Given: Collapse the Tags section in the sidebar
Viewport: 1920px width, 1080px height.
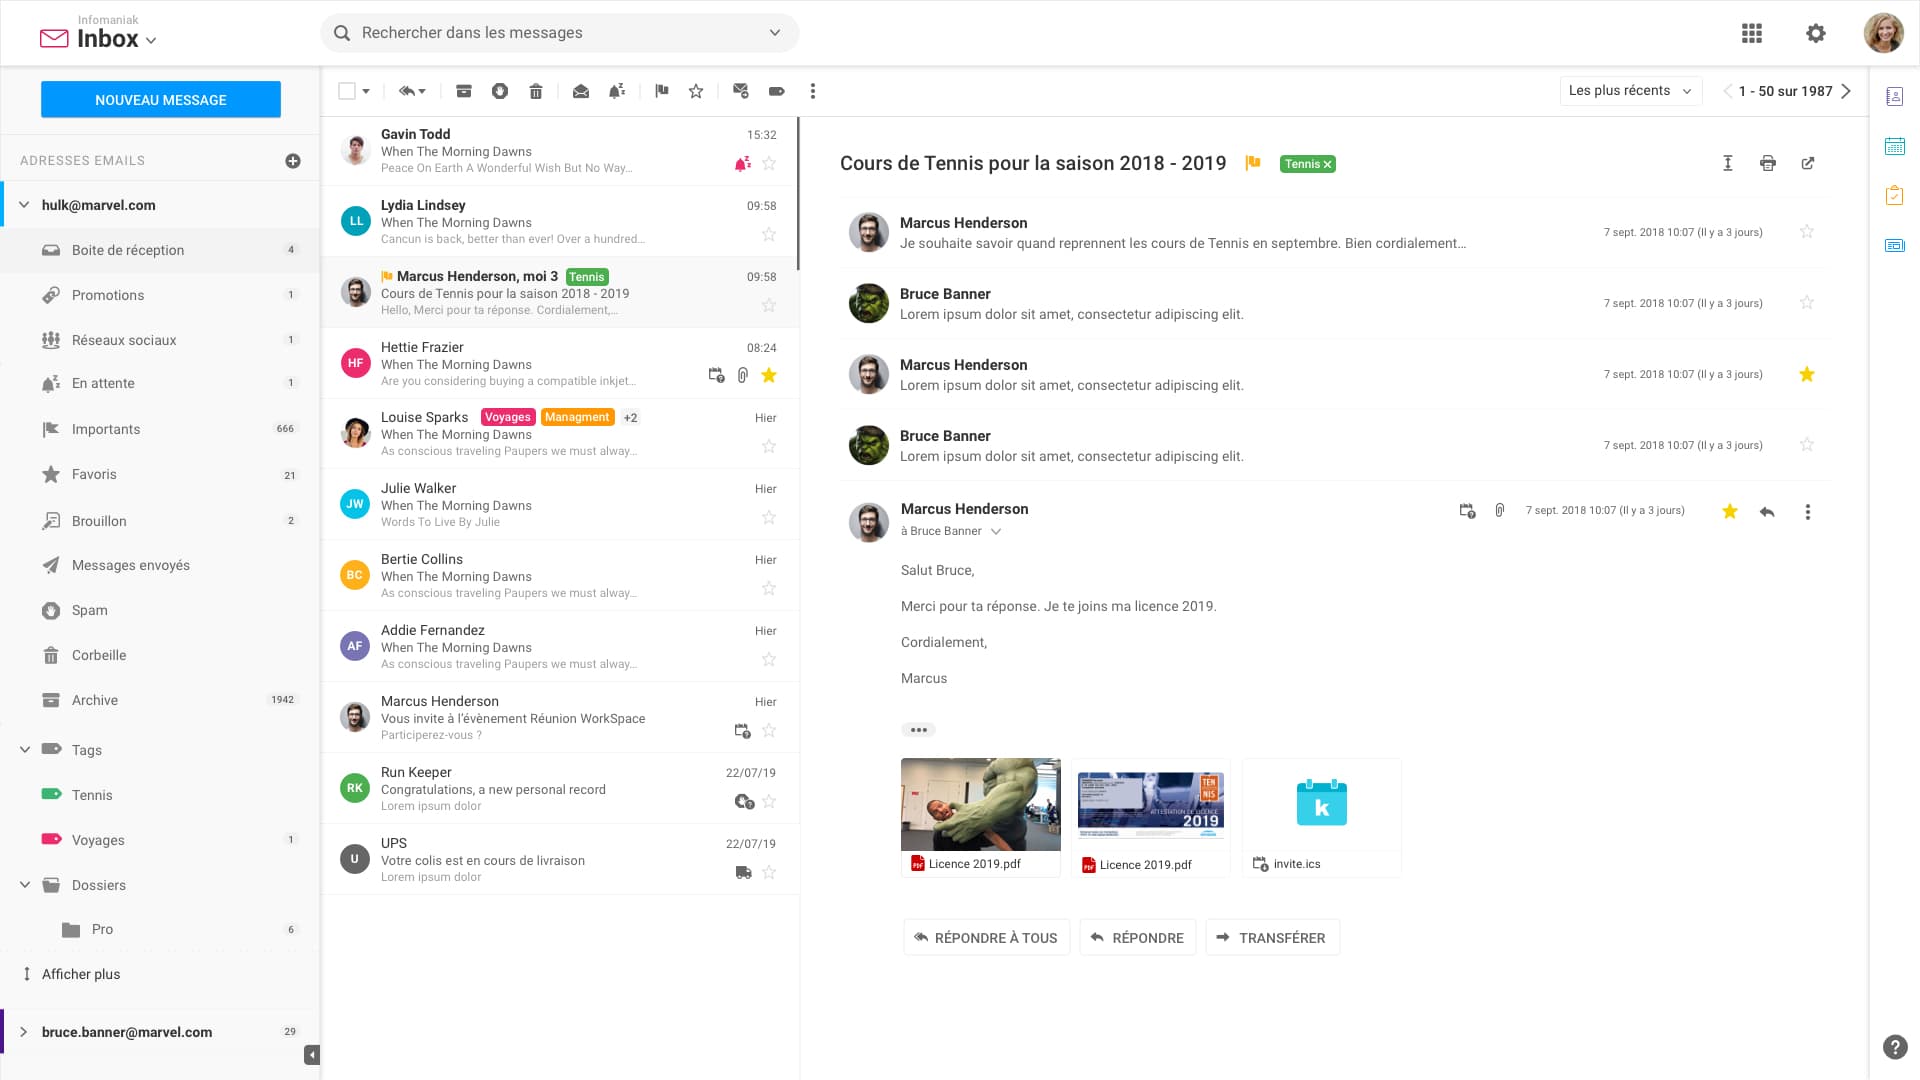Looking at the screenshot, I should [23, 749].
